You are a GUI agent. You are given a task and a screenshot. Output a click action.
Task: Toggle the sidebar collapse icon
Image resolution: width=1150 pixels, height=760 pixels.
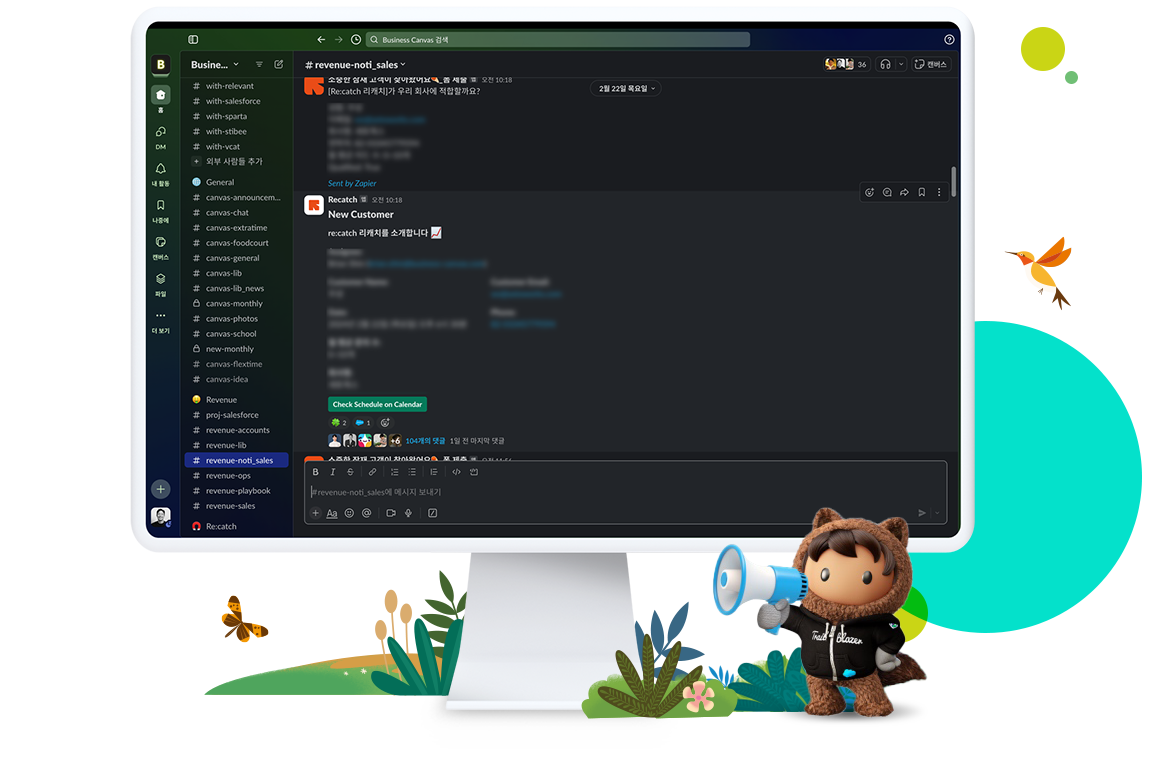(x=193, y=40)
